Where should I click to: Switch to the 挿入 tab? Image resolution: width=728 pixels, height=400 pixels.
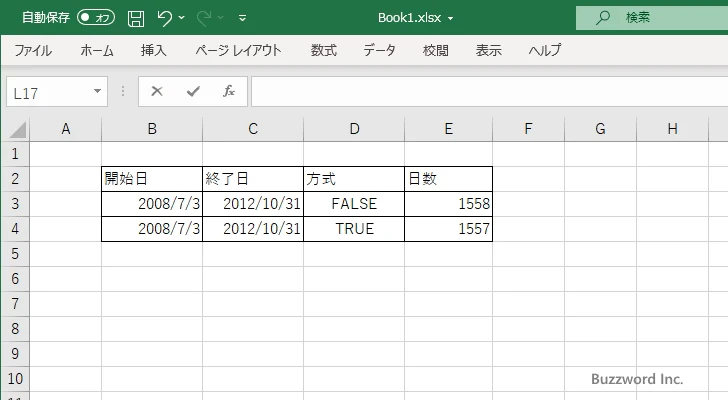coord(154,50)
